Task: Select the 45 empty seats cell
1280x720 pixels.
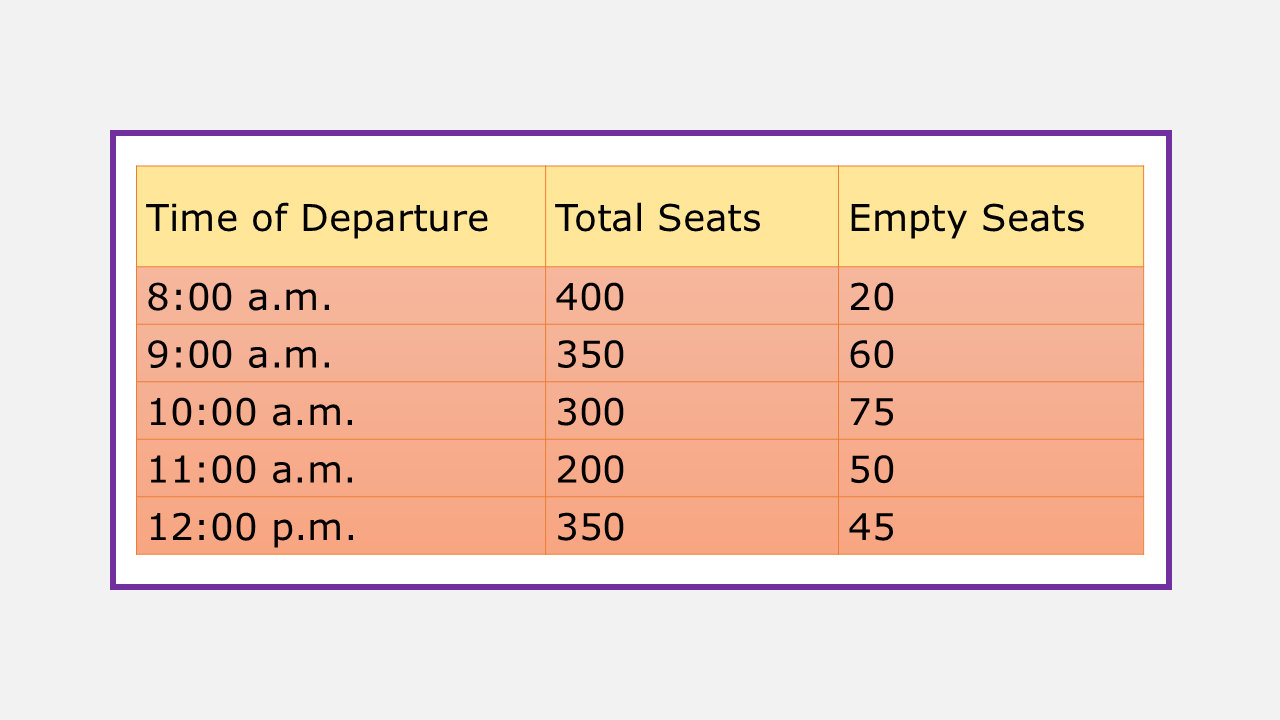Action: 872,527
